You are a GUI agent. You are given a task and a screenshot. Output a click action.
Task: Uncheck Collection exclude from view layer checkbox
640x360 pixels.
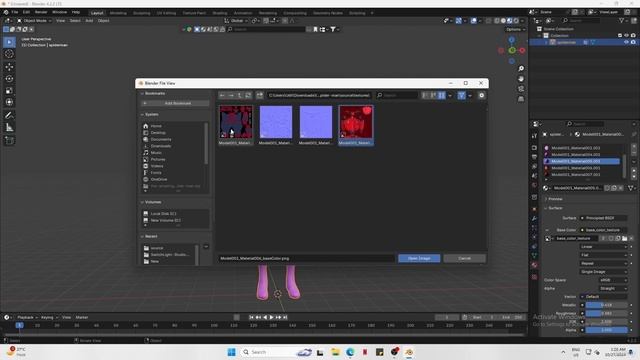point(620,36)
